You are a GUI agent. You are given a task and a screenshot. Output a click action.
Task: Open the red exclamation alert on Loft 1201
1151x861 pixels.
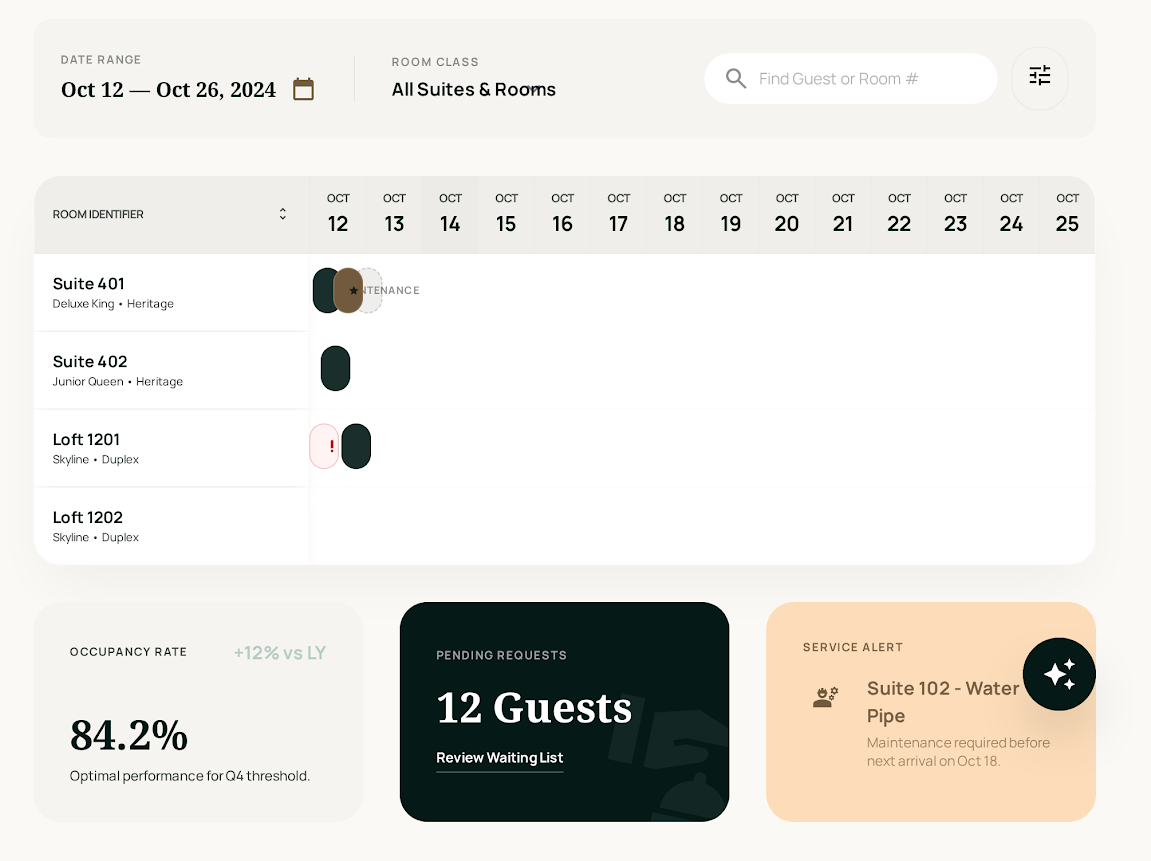pos(325,446)
